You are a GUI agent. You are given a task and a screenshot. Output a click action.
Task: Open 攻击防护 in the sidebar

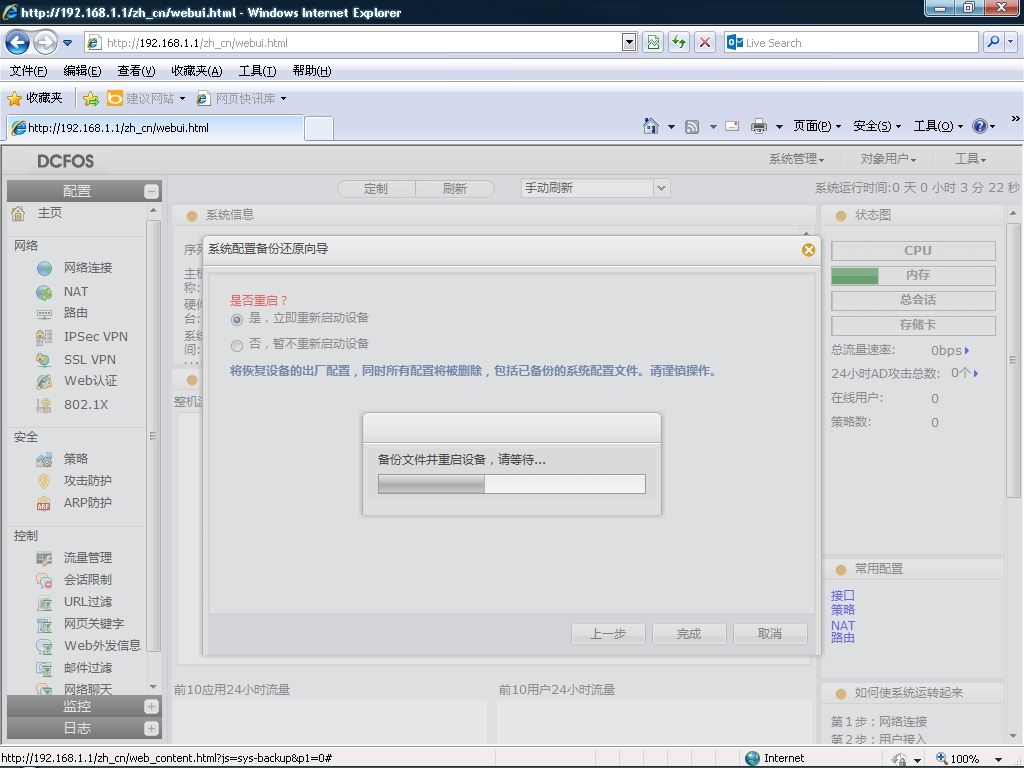pos(88,481)
